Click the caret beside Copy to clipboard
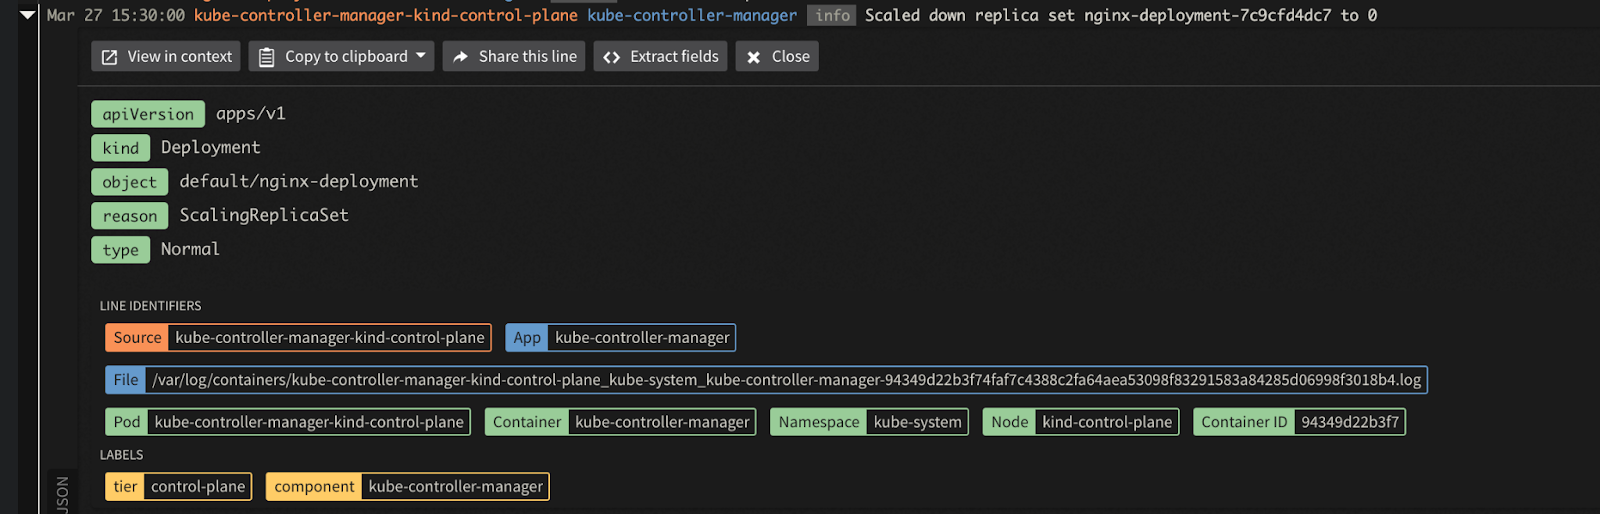This screenshot has height=514, width=1600. coord(421,56)
